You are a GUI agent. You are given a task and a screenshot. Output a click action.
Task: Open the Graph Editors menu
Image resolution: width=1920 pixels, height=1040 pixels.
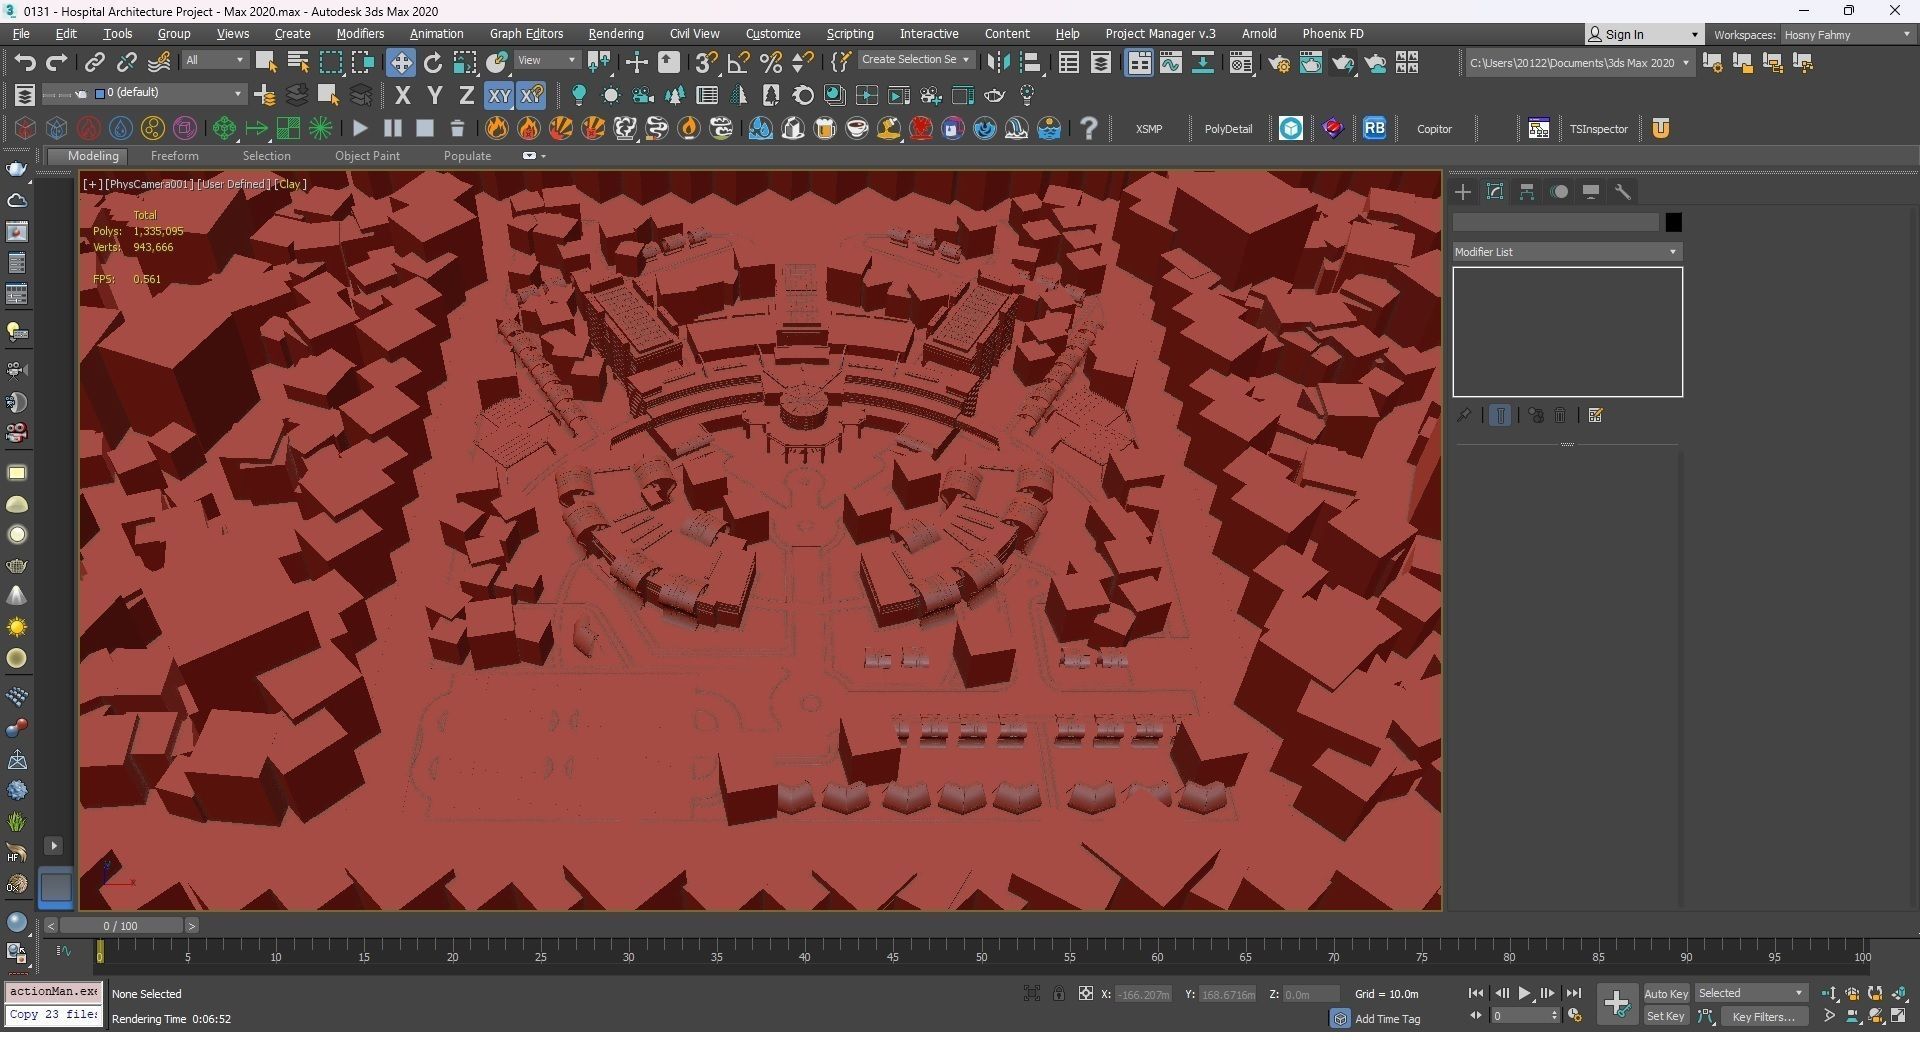pos(526,34)
